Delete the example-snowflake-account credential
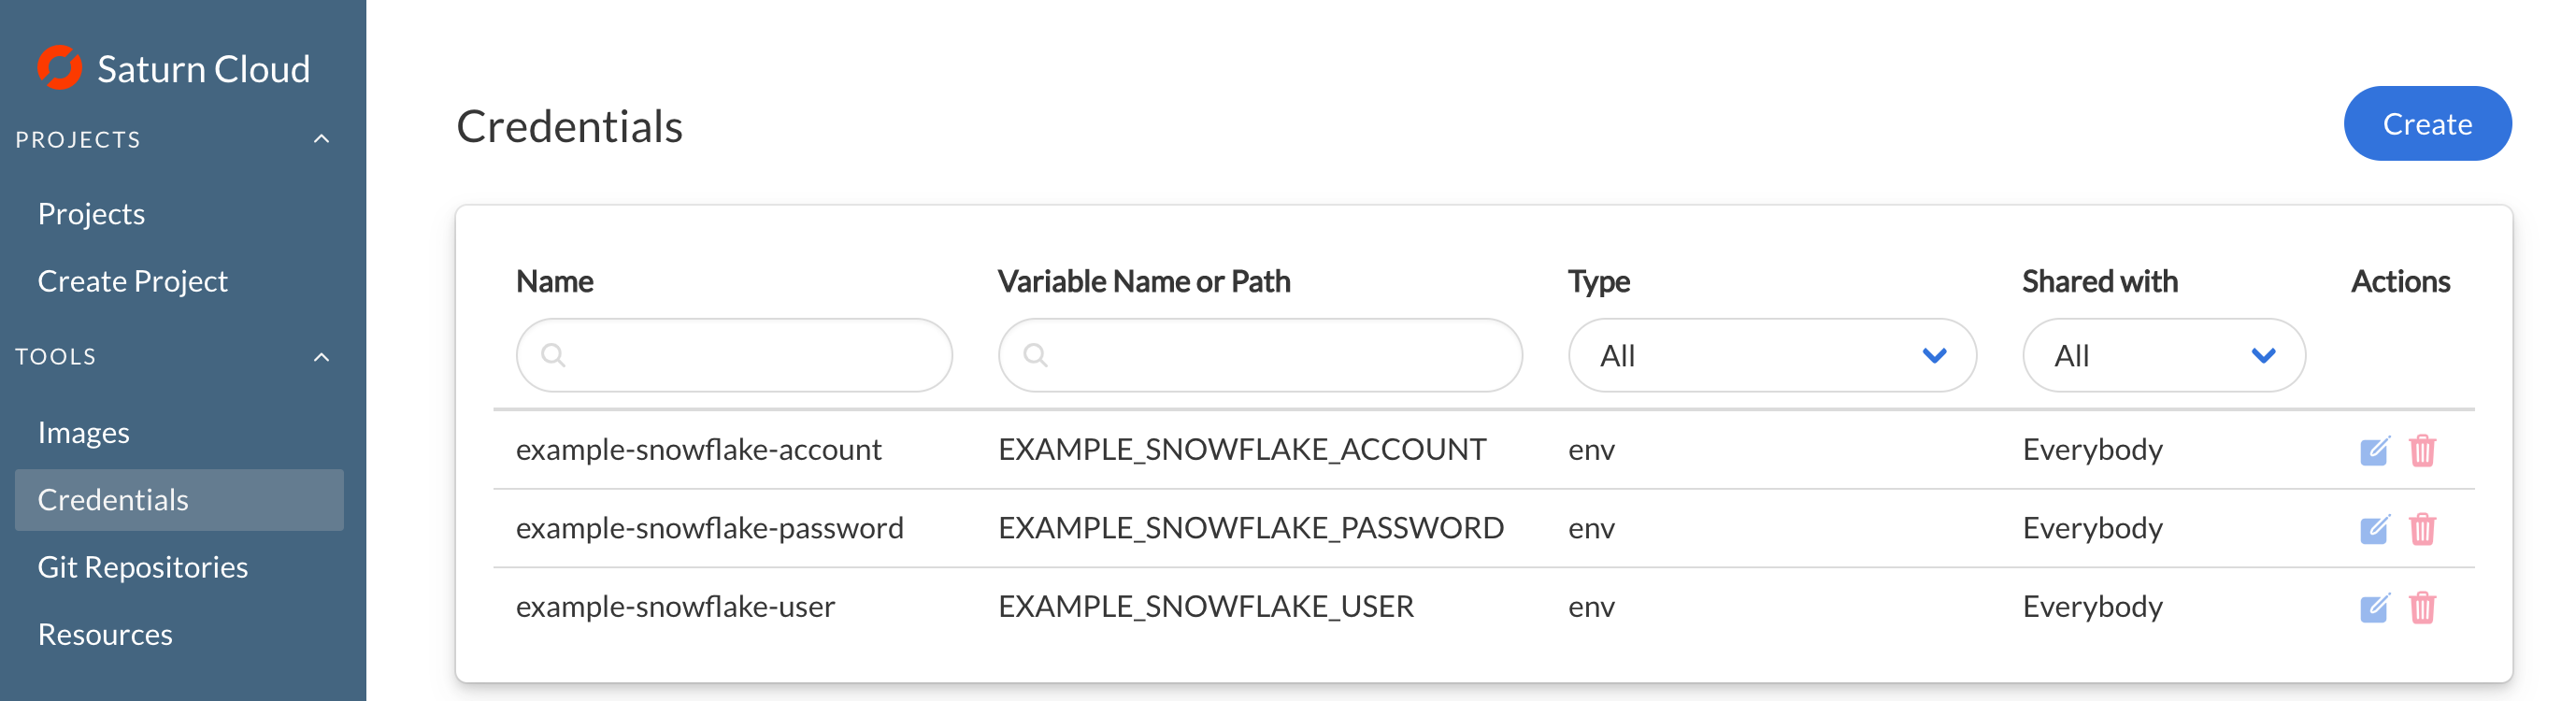 point(2422,451)
